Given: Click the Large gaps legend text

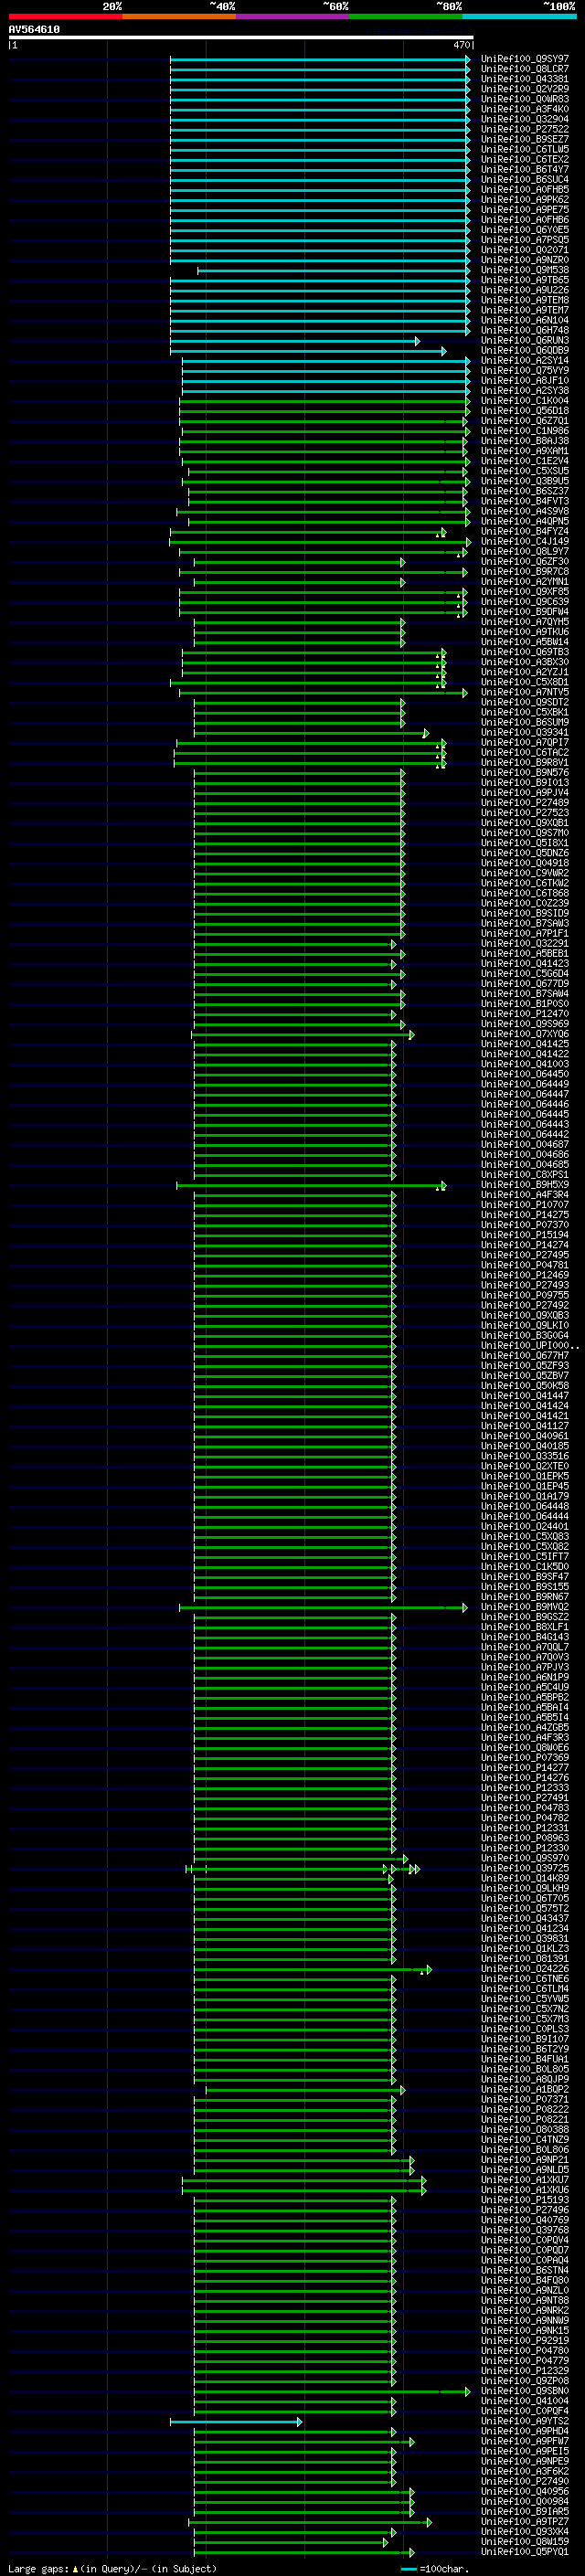Looking at the screenshot, I should click(39, 2568).
